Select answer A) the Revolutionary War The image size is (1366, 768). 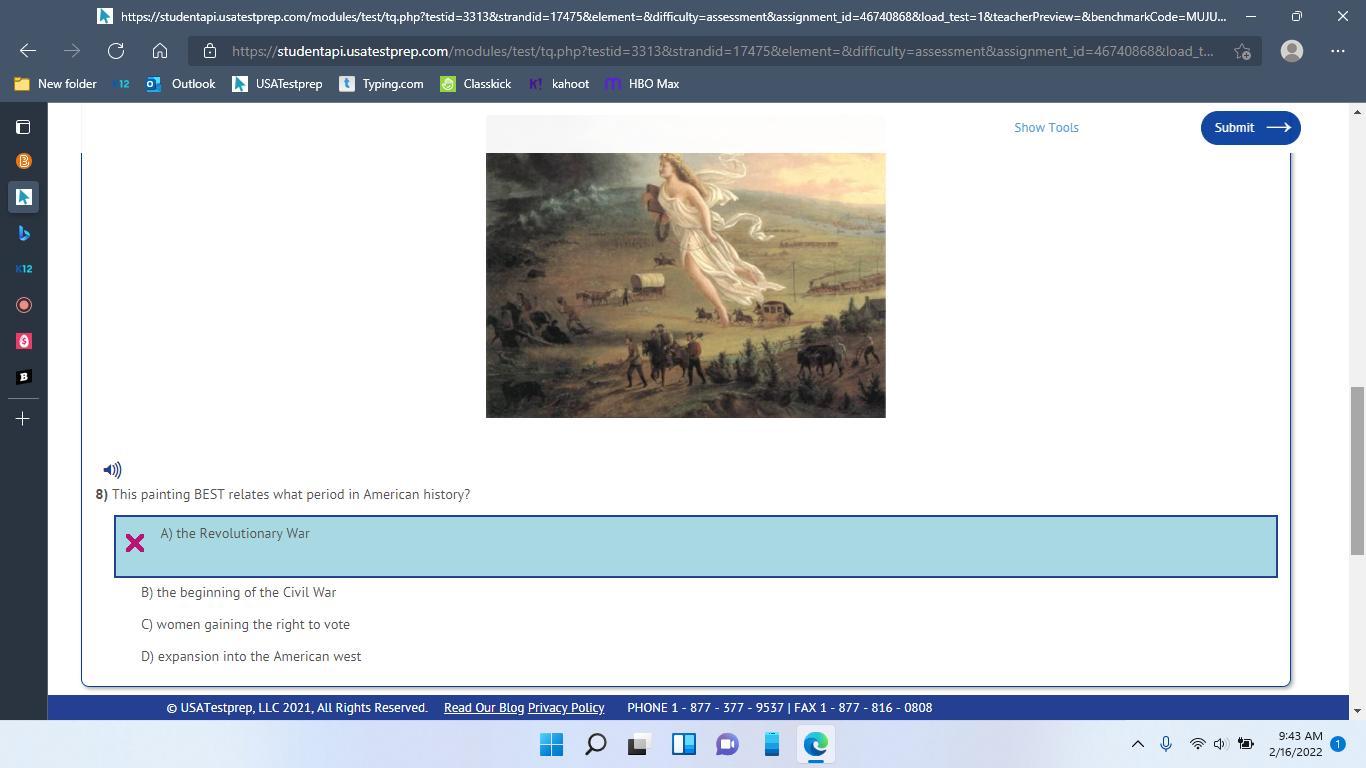696,546
